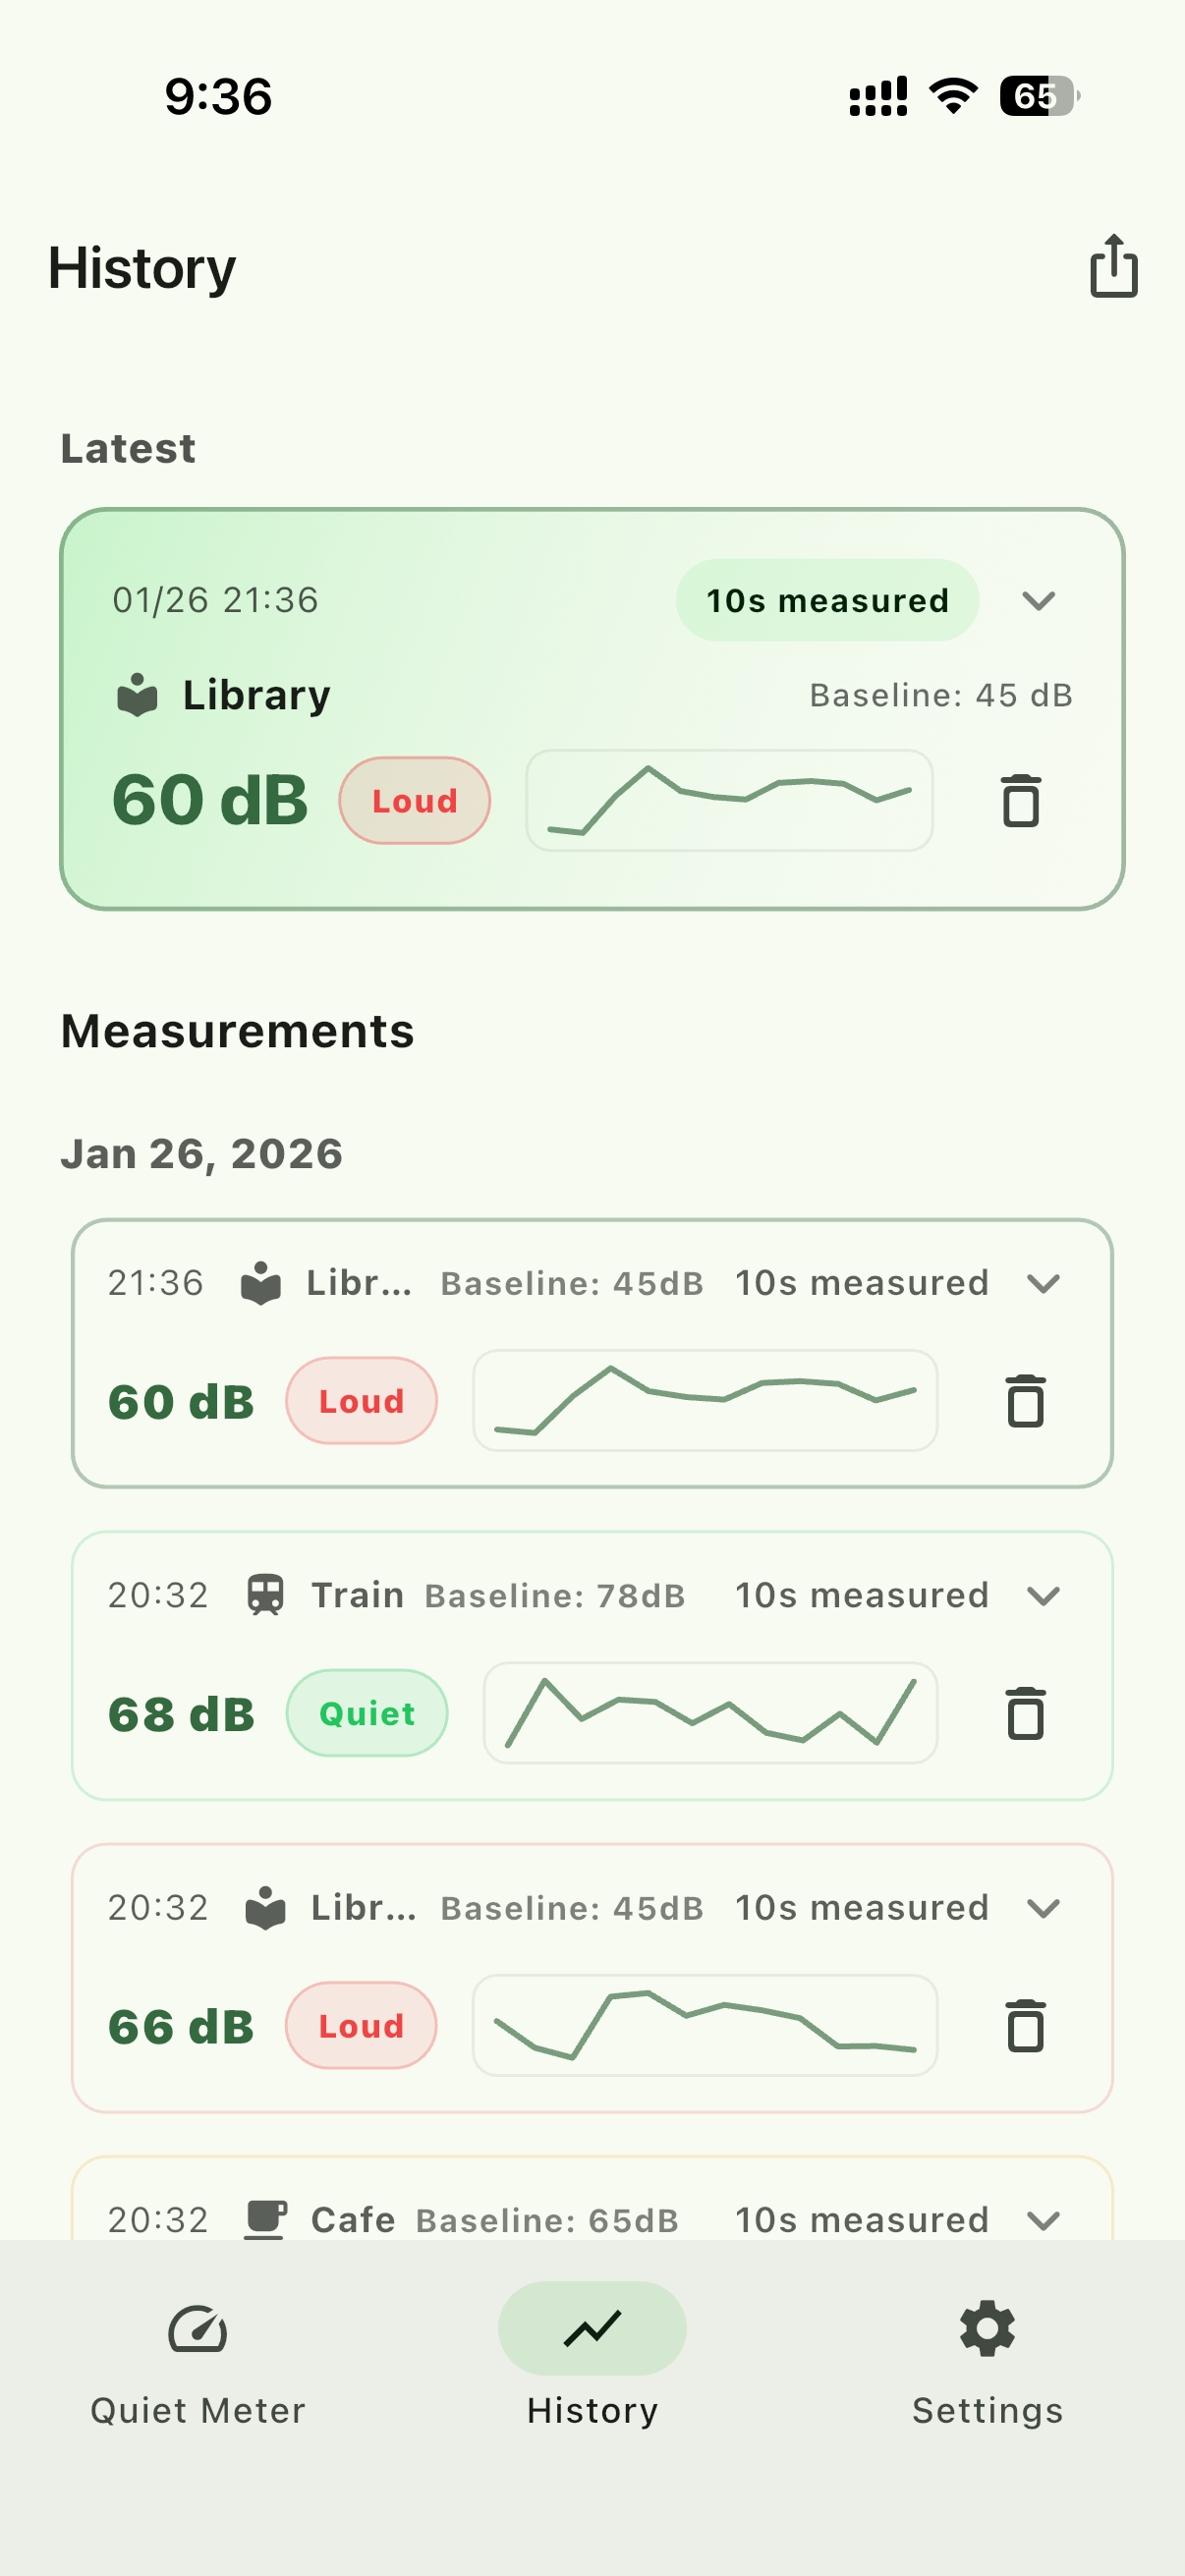Screen dimensions: 1185x2576
Task: Tap the Quiet badge on Train entry
Action: pos(367,1713)
